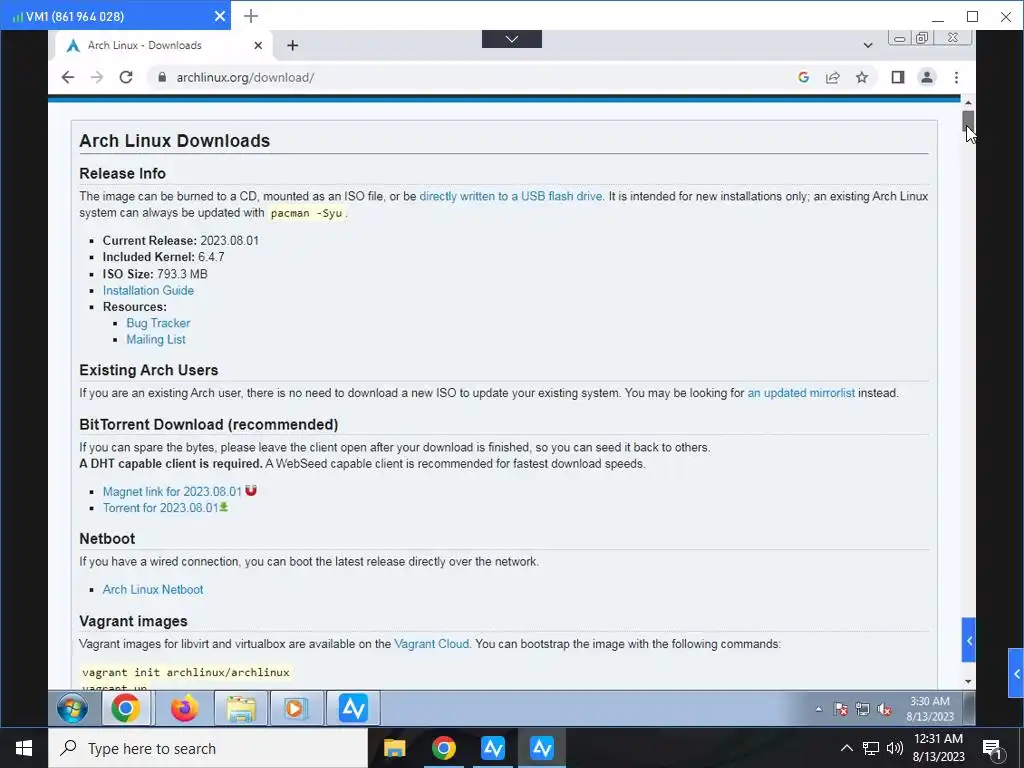Follow the 'an updated mirrorlist' link
Image resolution: width=1024 pixels, height=768 pixels.
(x=801, y=392)
